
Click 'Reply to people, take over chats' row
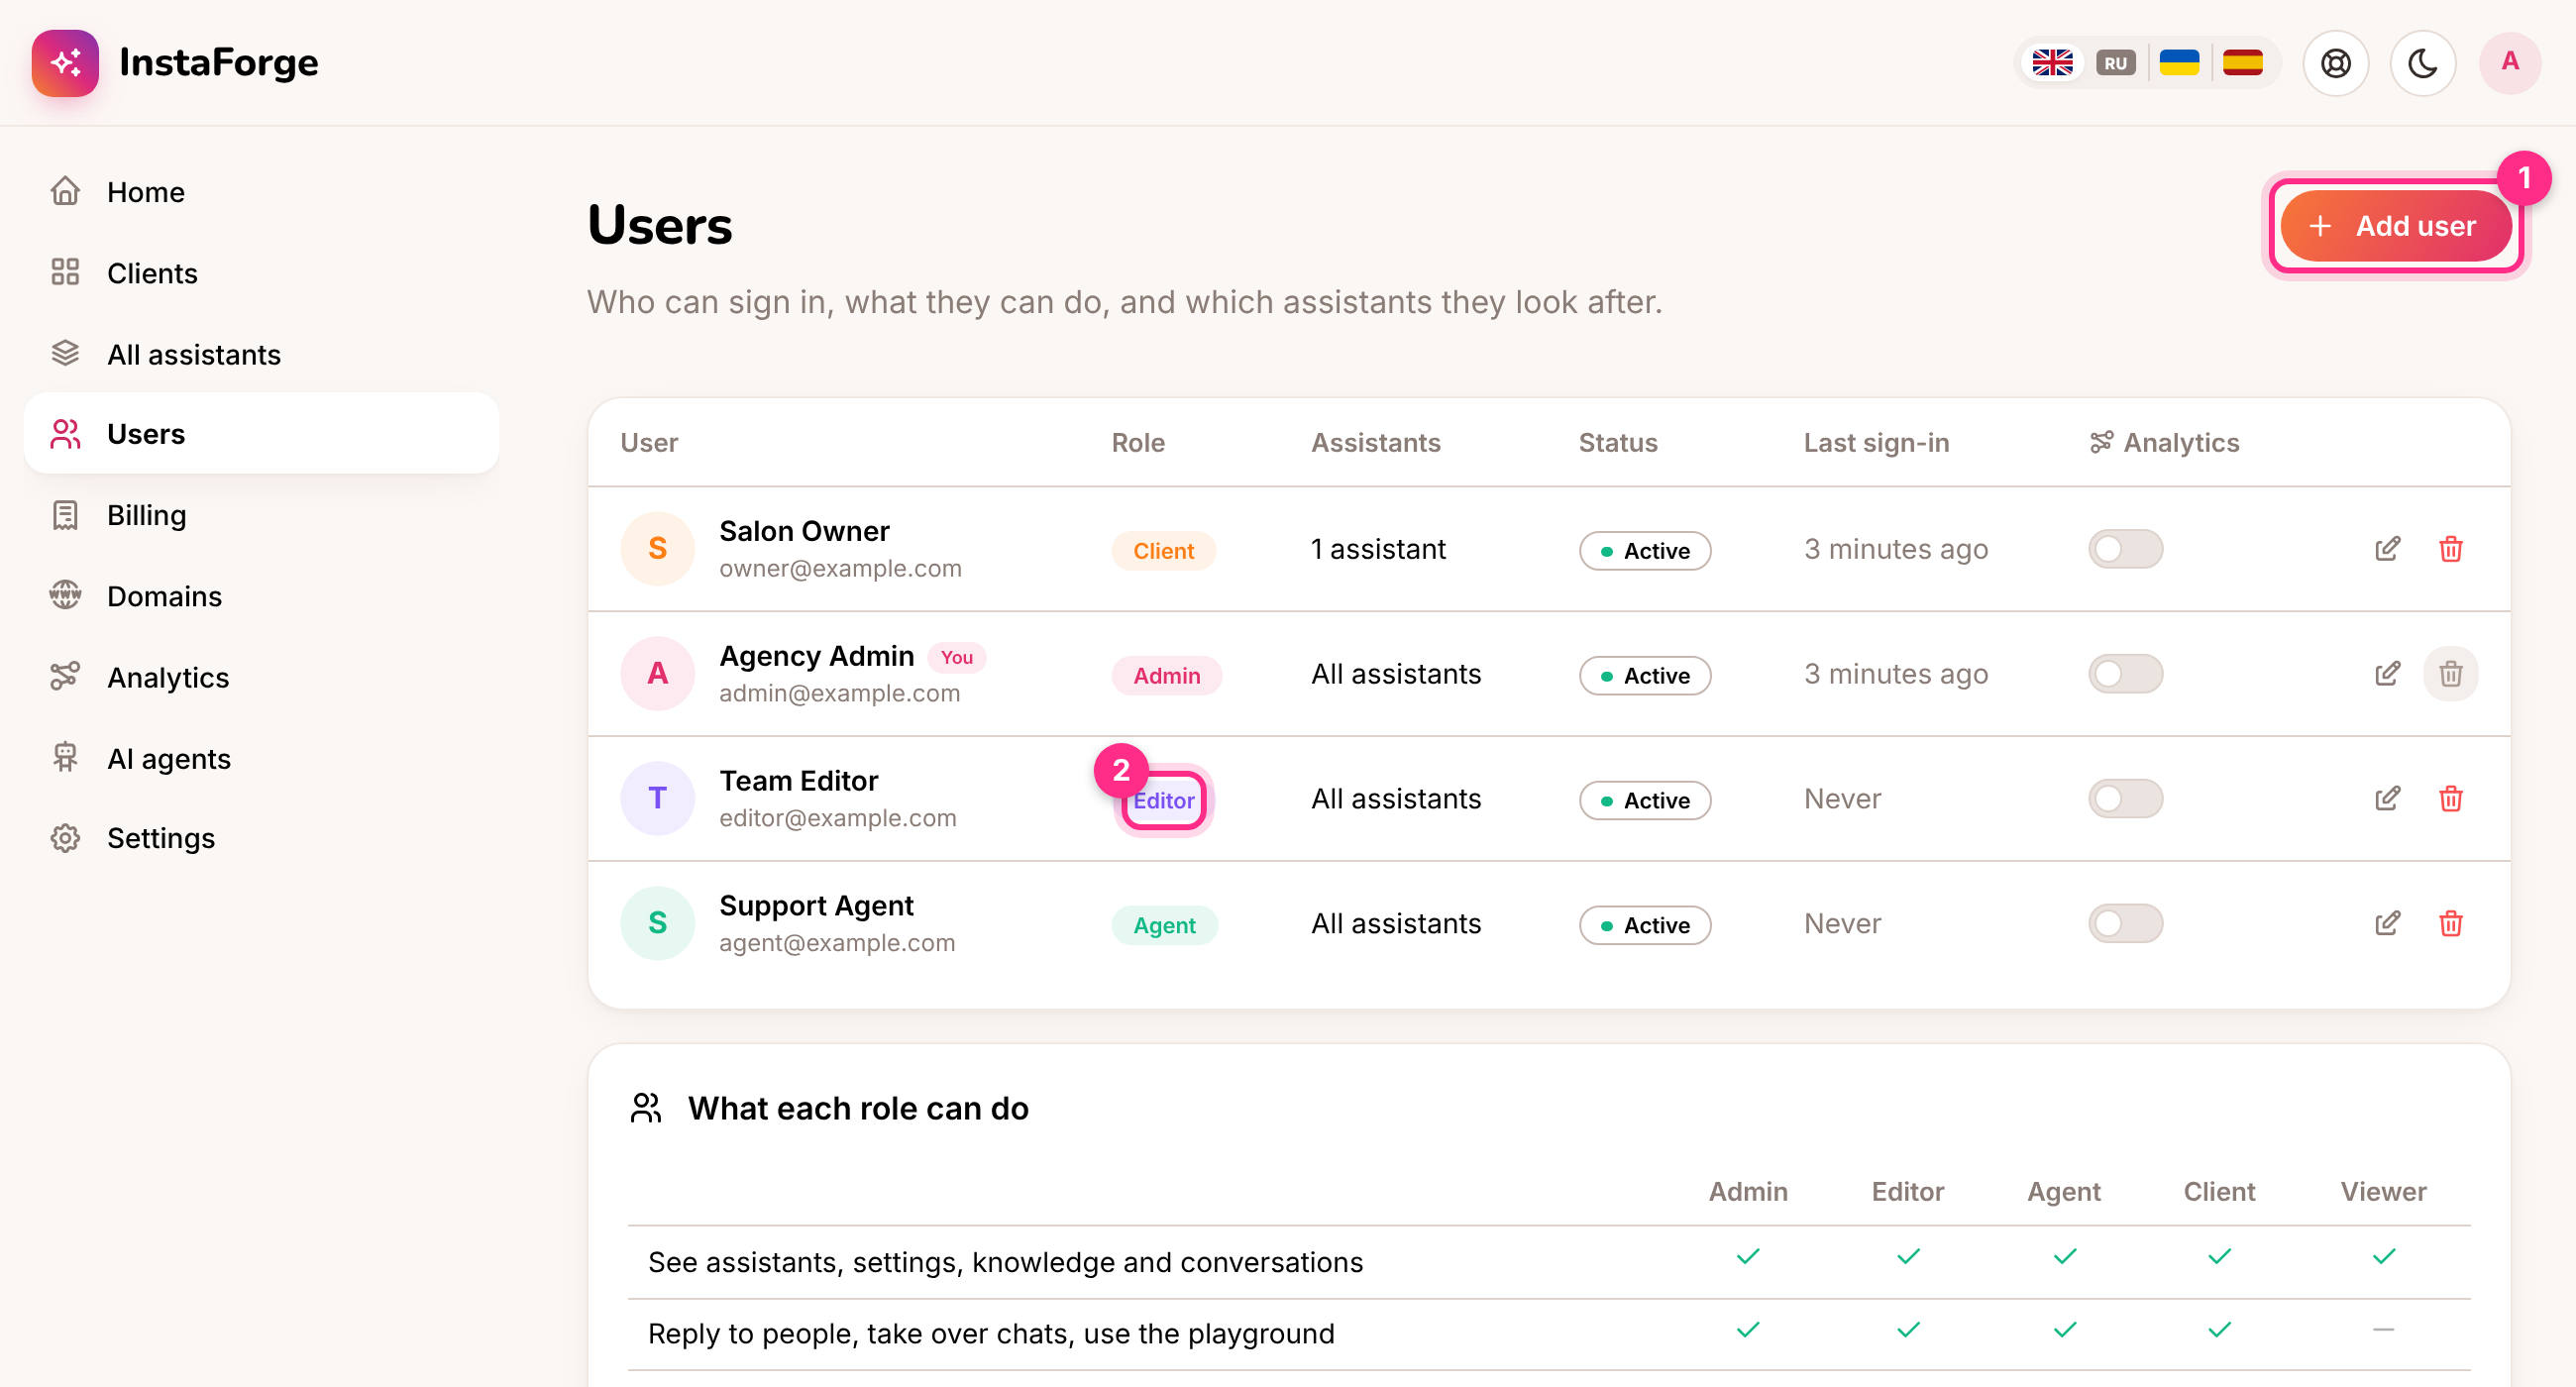1548,1334
